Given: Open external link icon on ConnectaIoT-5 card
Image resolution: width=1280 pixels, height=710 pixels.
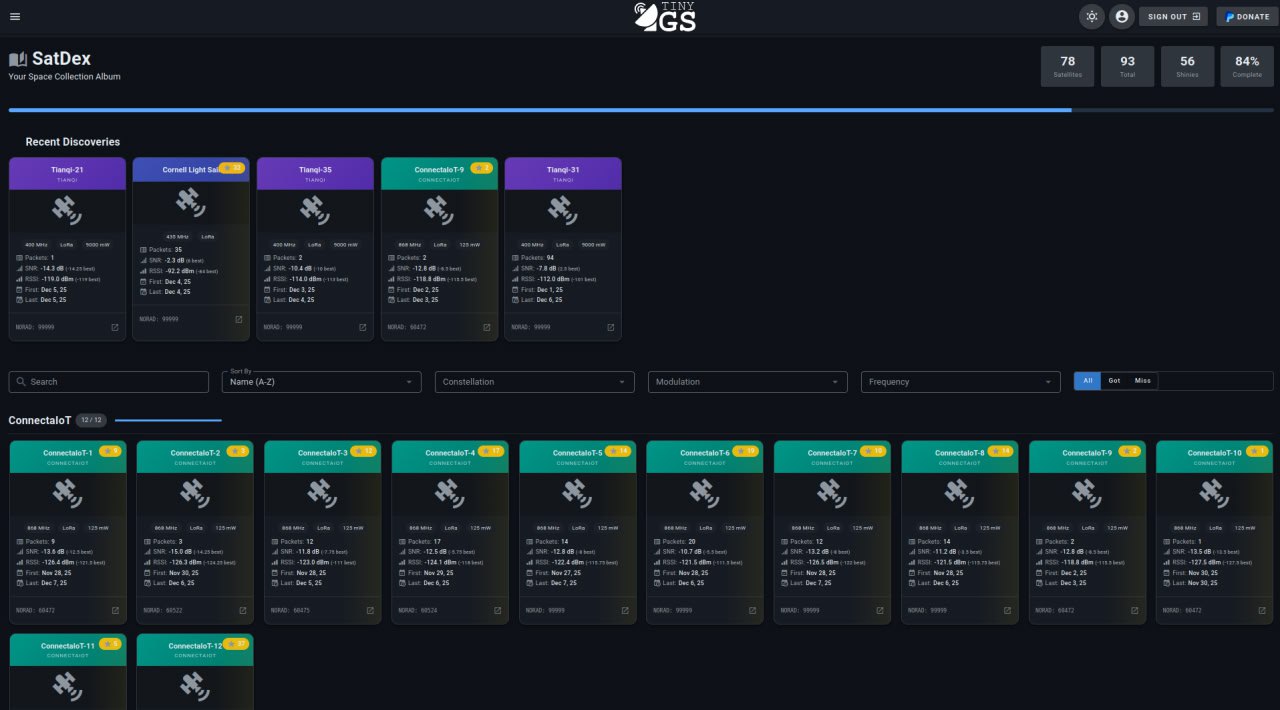Looking at the screenshot, I should pos(625,610).
